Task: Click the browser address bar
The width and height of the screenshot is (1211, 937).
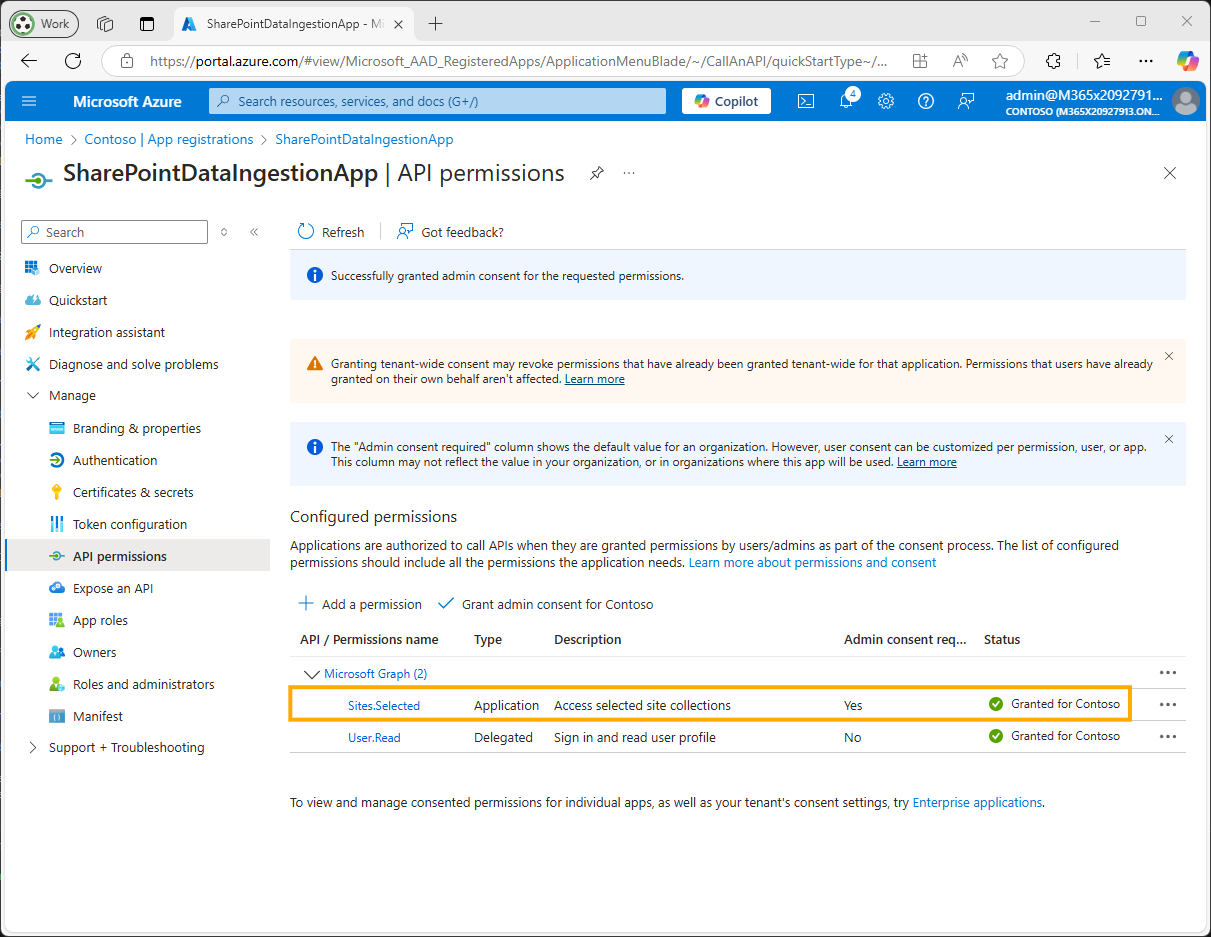Action: point(520,61)
